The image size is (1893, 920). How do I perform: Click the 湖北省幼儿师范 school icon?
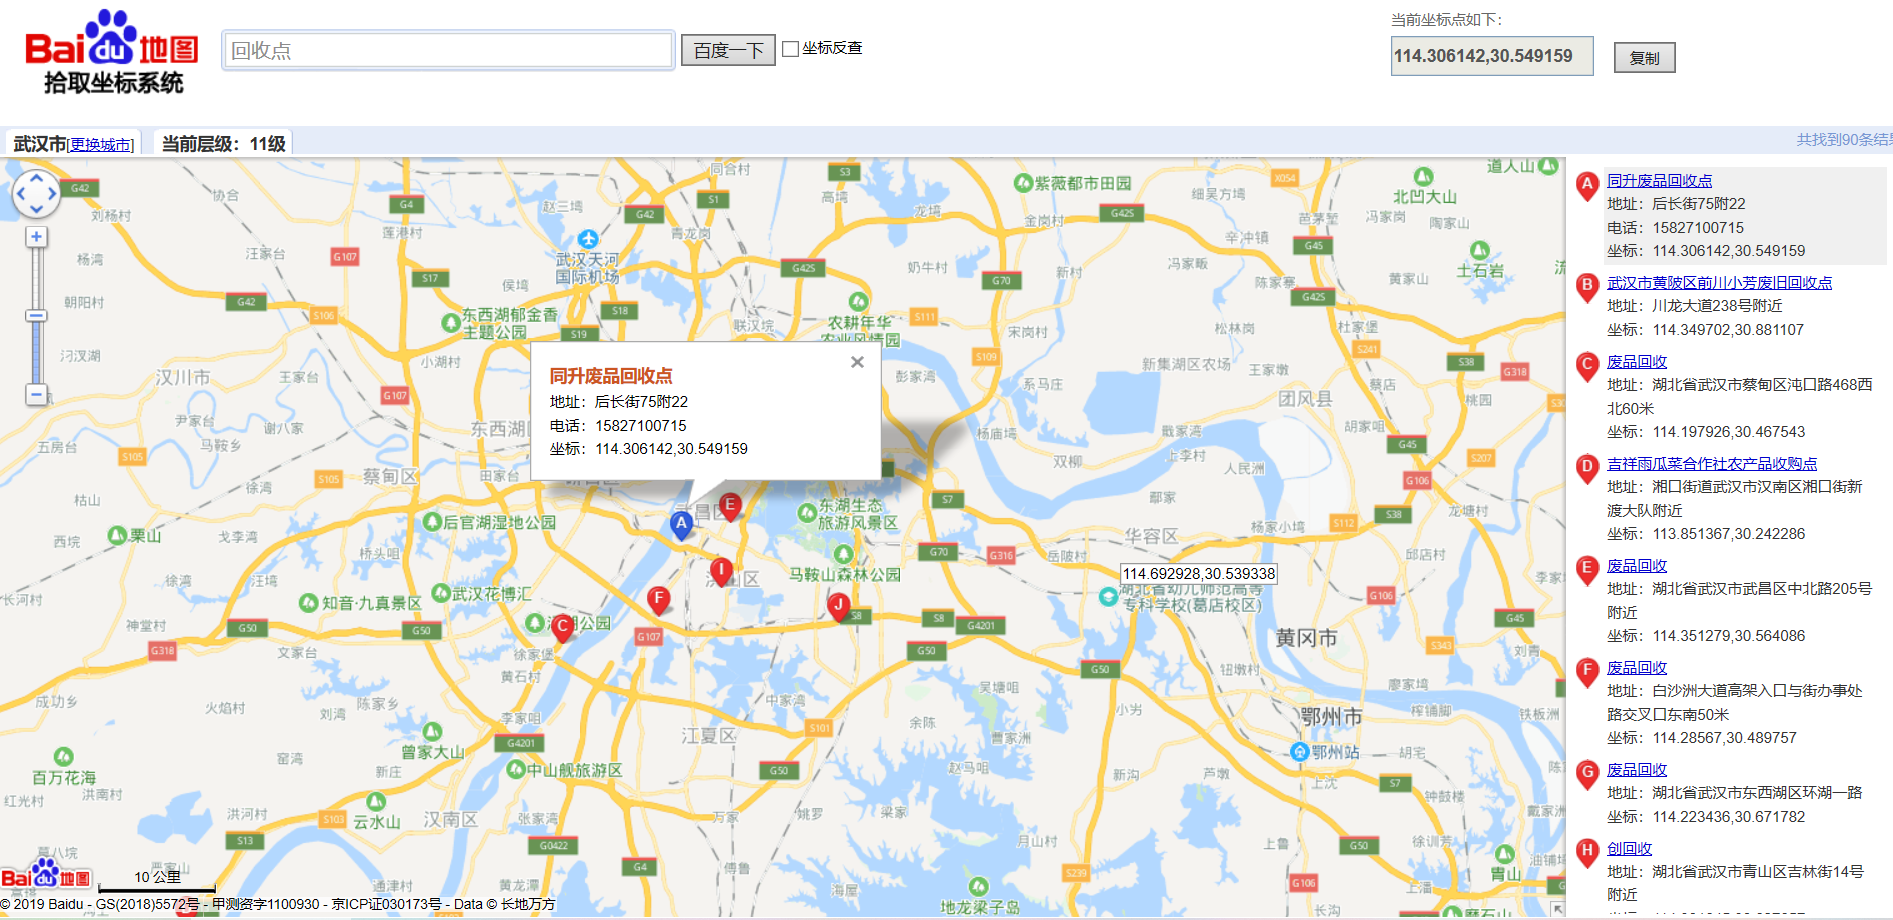(1108, 596)
